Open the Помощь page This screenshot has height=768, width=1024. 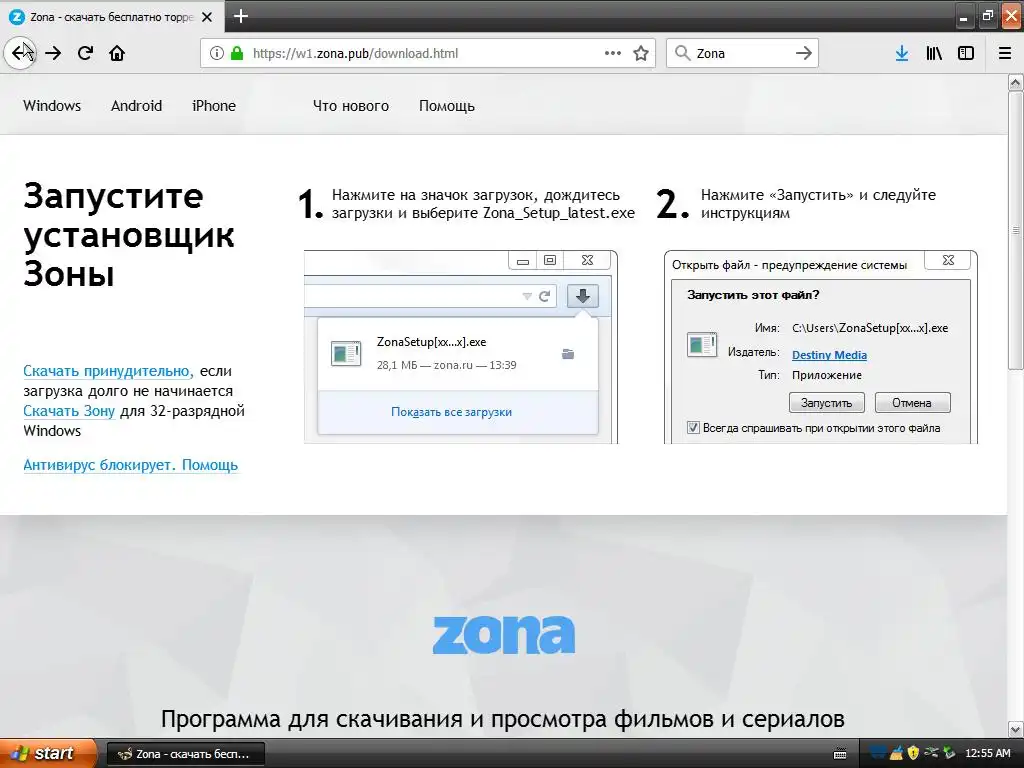coord(447,106)
